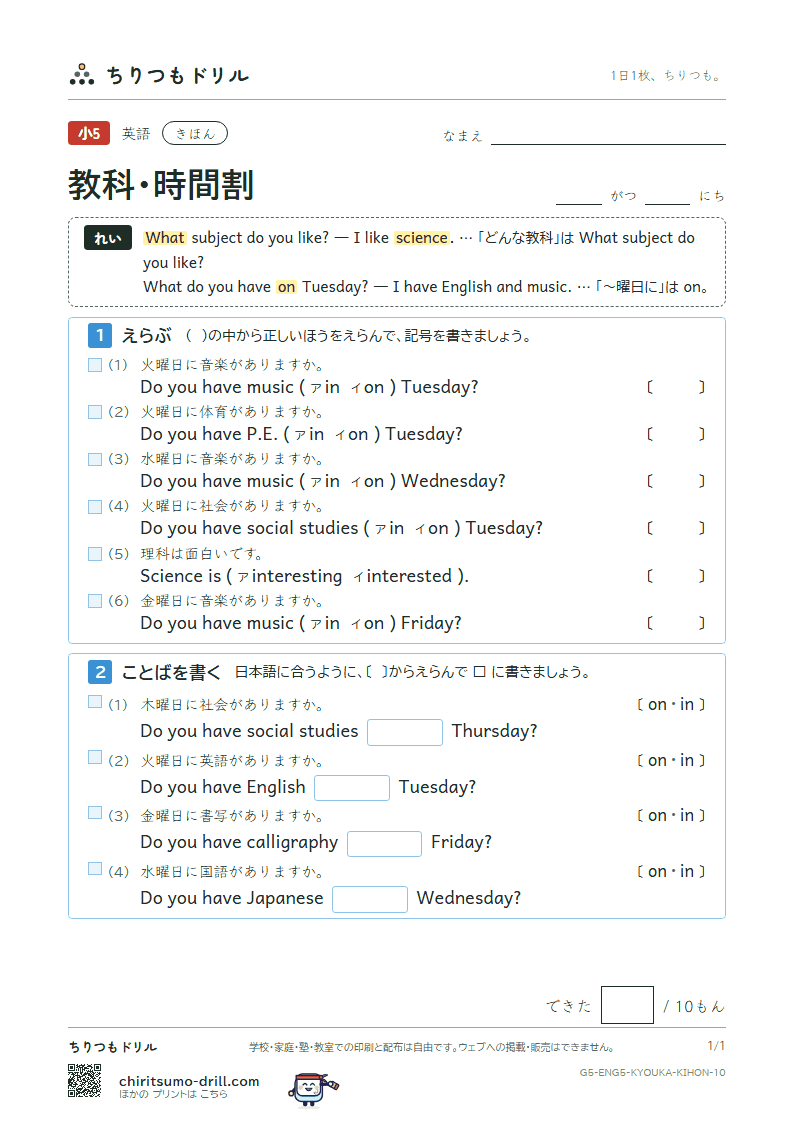Click the mascot character icon in footer
Screen dimensions: 794x1123
point(313,1089)
